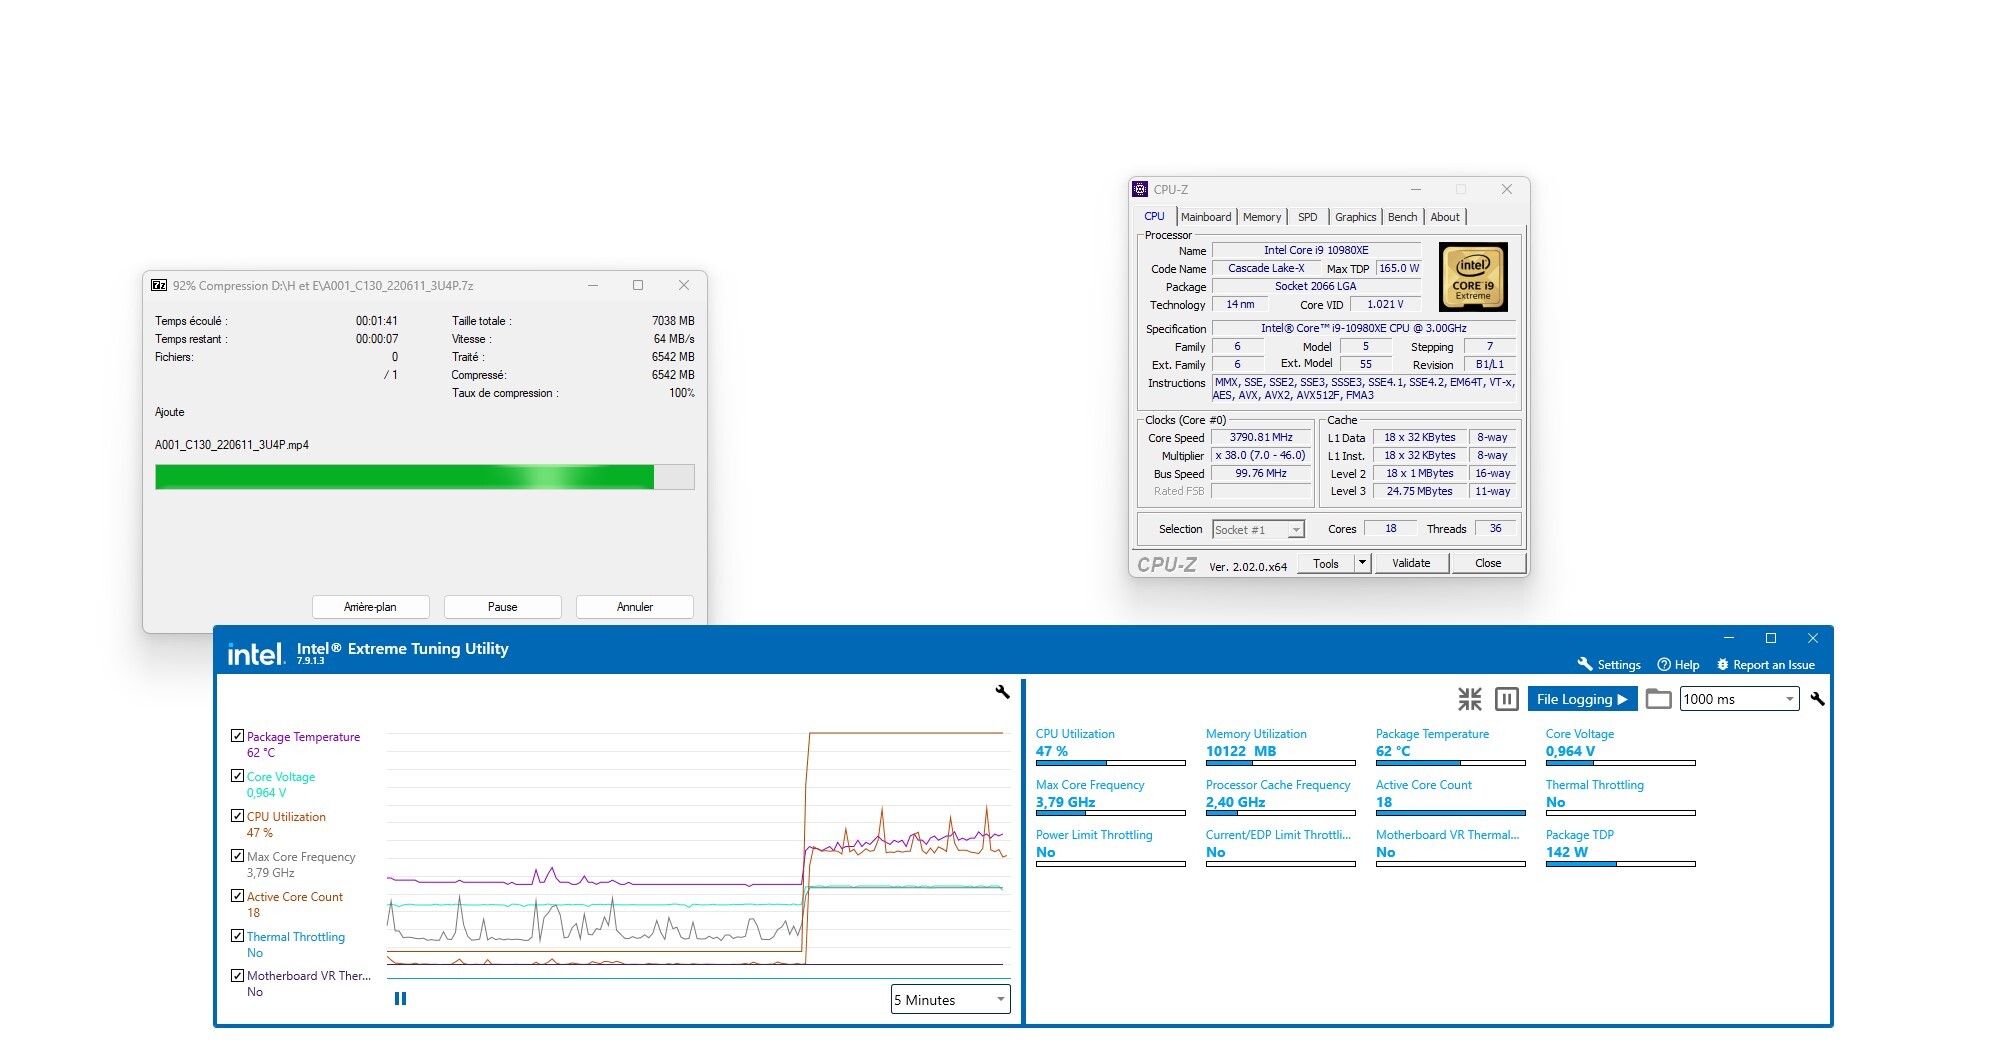The image size is (2002, 1060).
Task: Click the Package Temperature 62 °C monitor
Action: pos(1450,749)
